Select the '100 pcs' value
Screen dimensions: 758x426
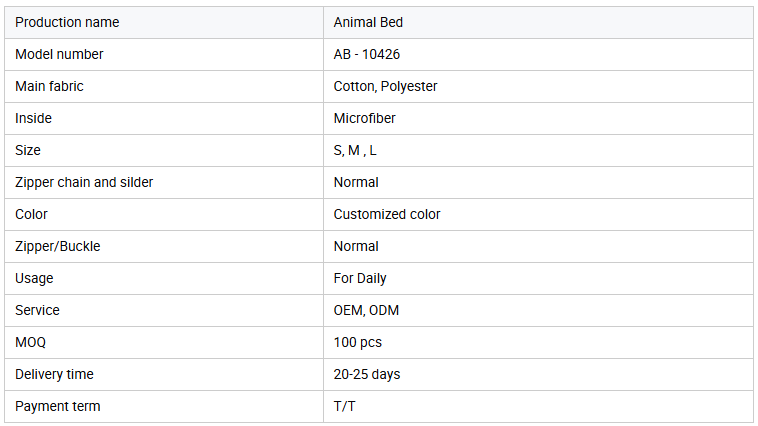click(x=357, y=342)
